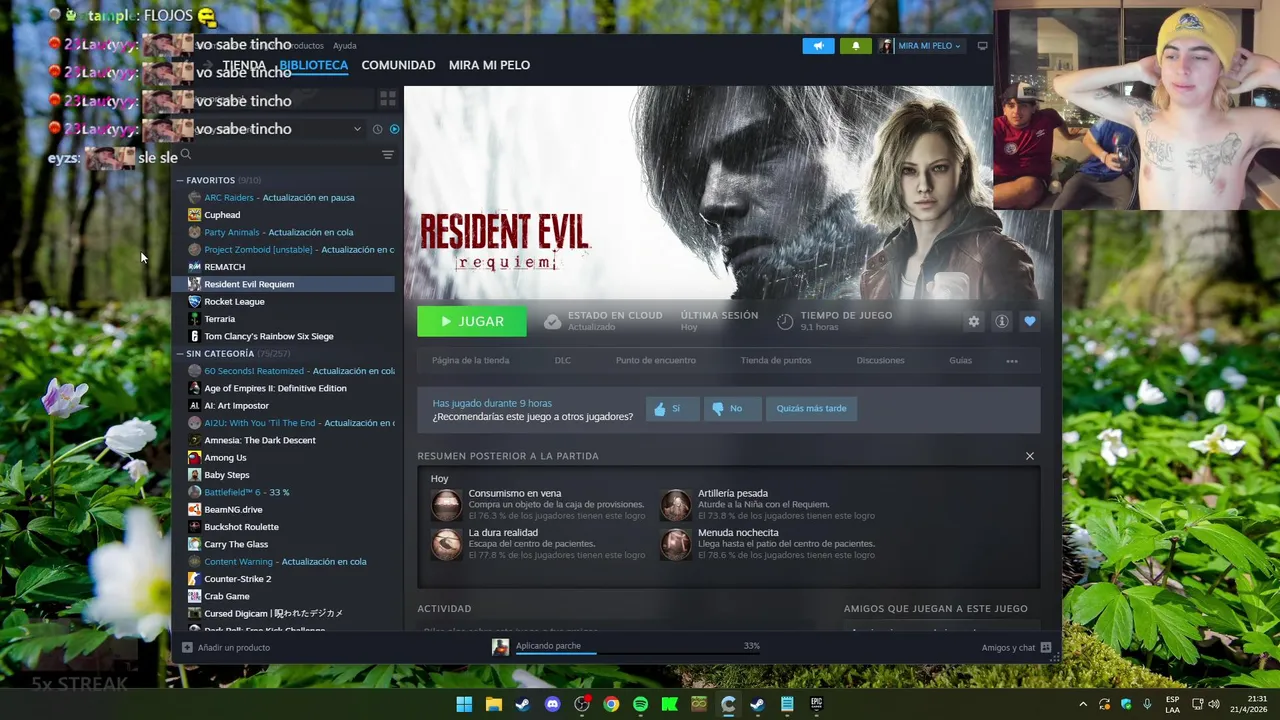Select Buckshot Roulette in the library
1280x720 pixels.
point(285,527)
